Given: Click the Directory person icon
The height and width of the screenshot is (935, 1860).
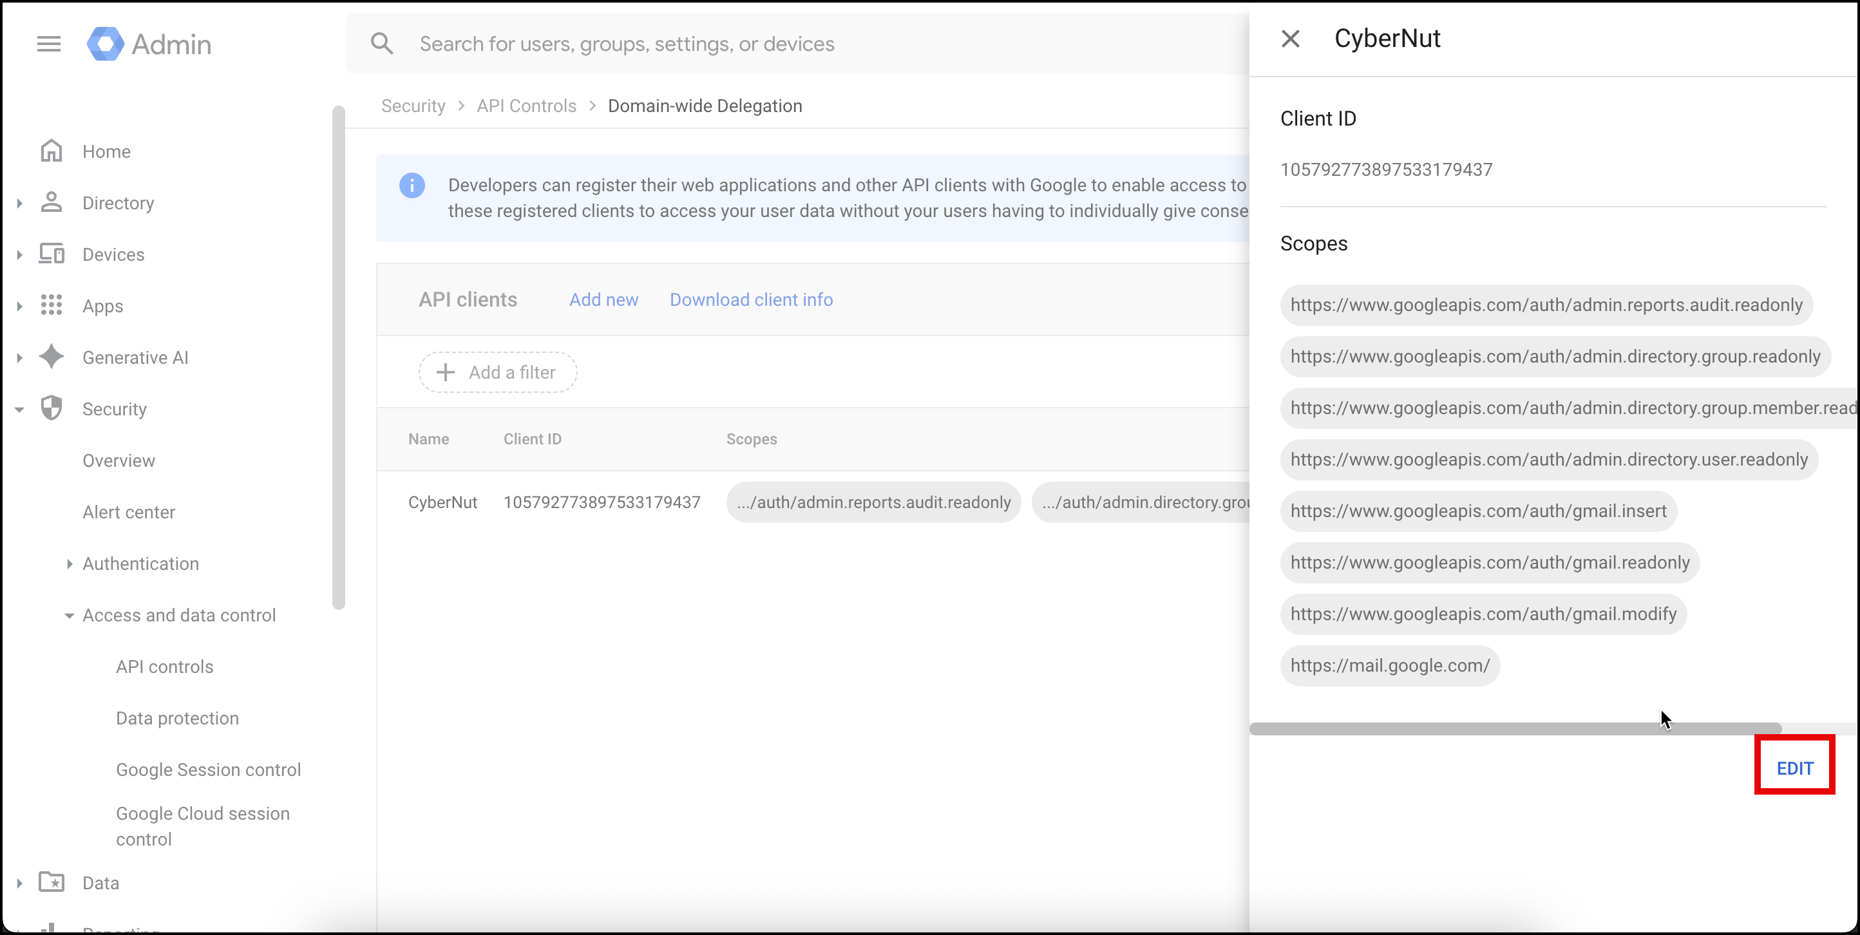Looking at the screenshot, I should (52, 203).
